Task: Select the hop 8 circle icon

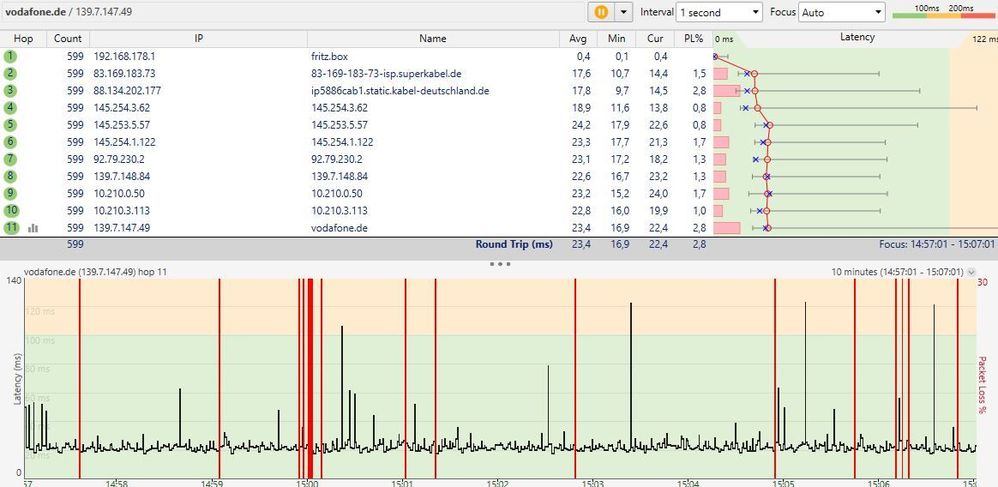Action: coord(11,176)
